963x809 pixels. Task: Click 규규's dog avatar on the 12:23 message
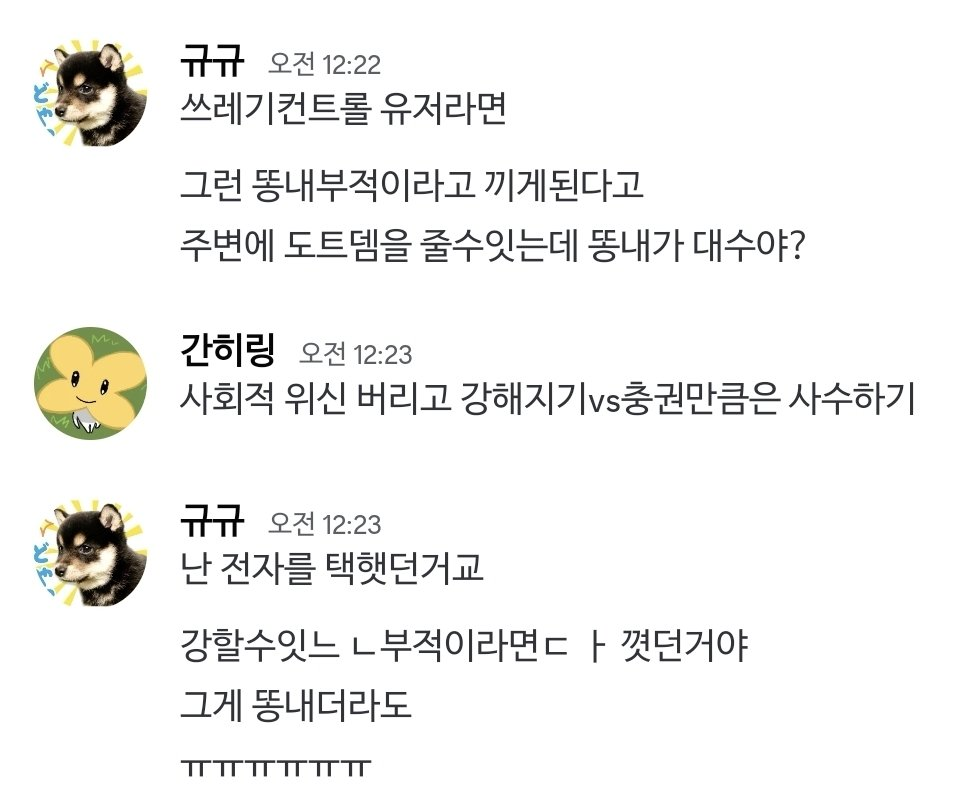[x=90, y=555]
